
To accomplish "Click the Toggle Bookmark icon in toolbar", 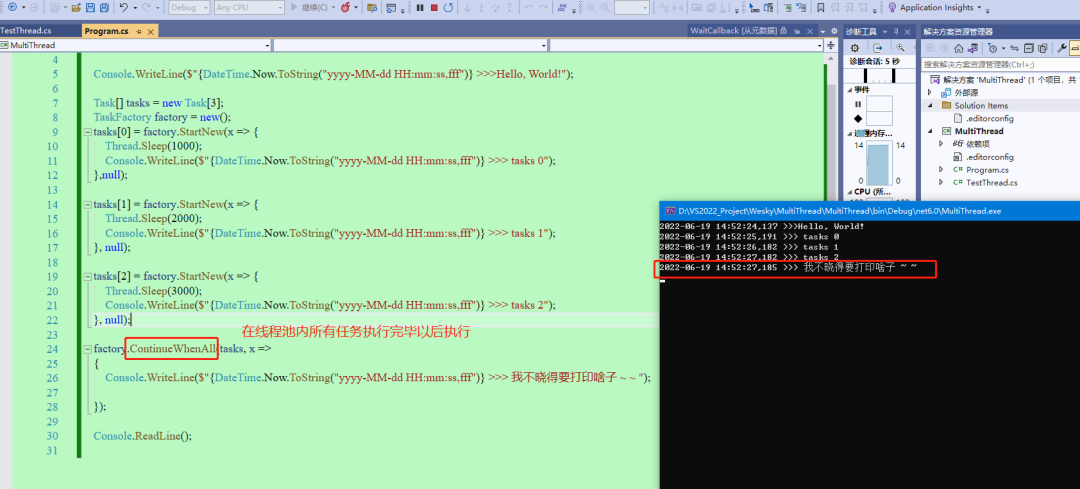I will 820,8.
